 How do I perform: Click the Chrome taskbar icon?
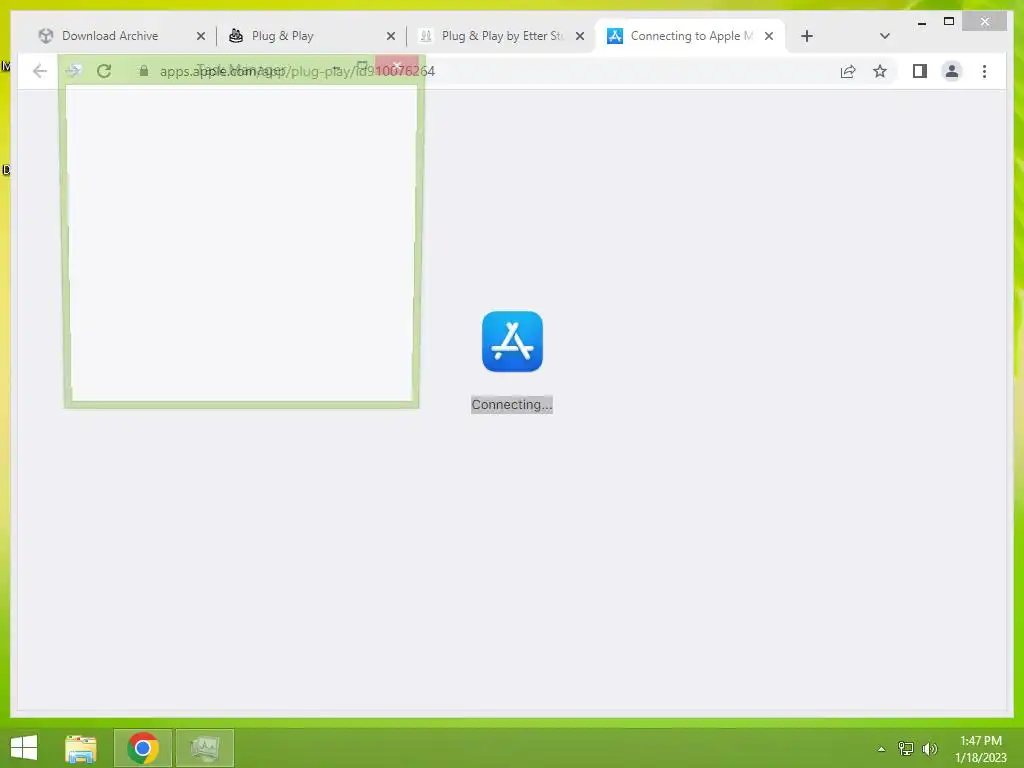pyautogui.click(x=143, y=748)
